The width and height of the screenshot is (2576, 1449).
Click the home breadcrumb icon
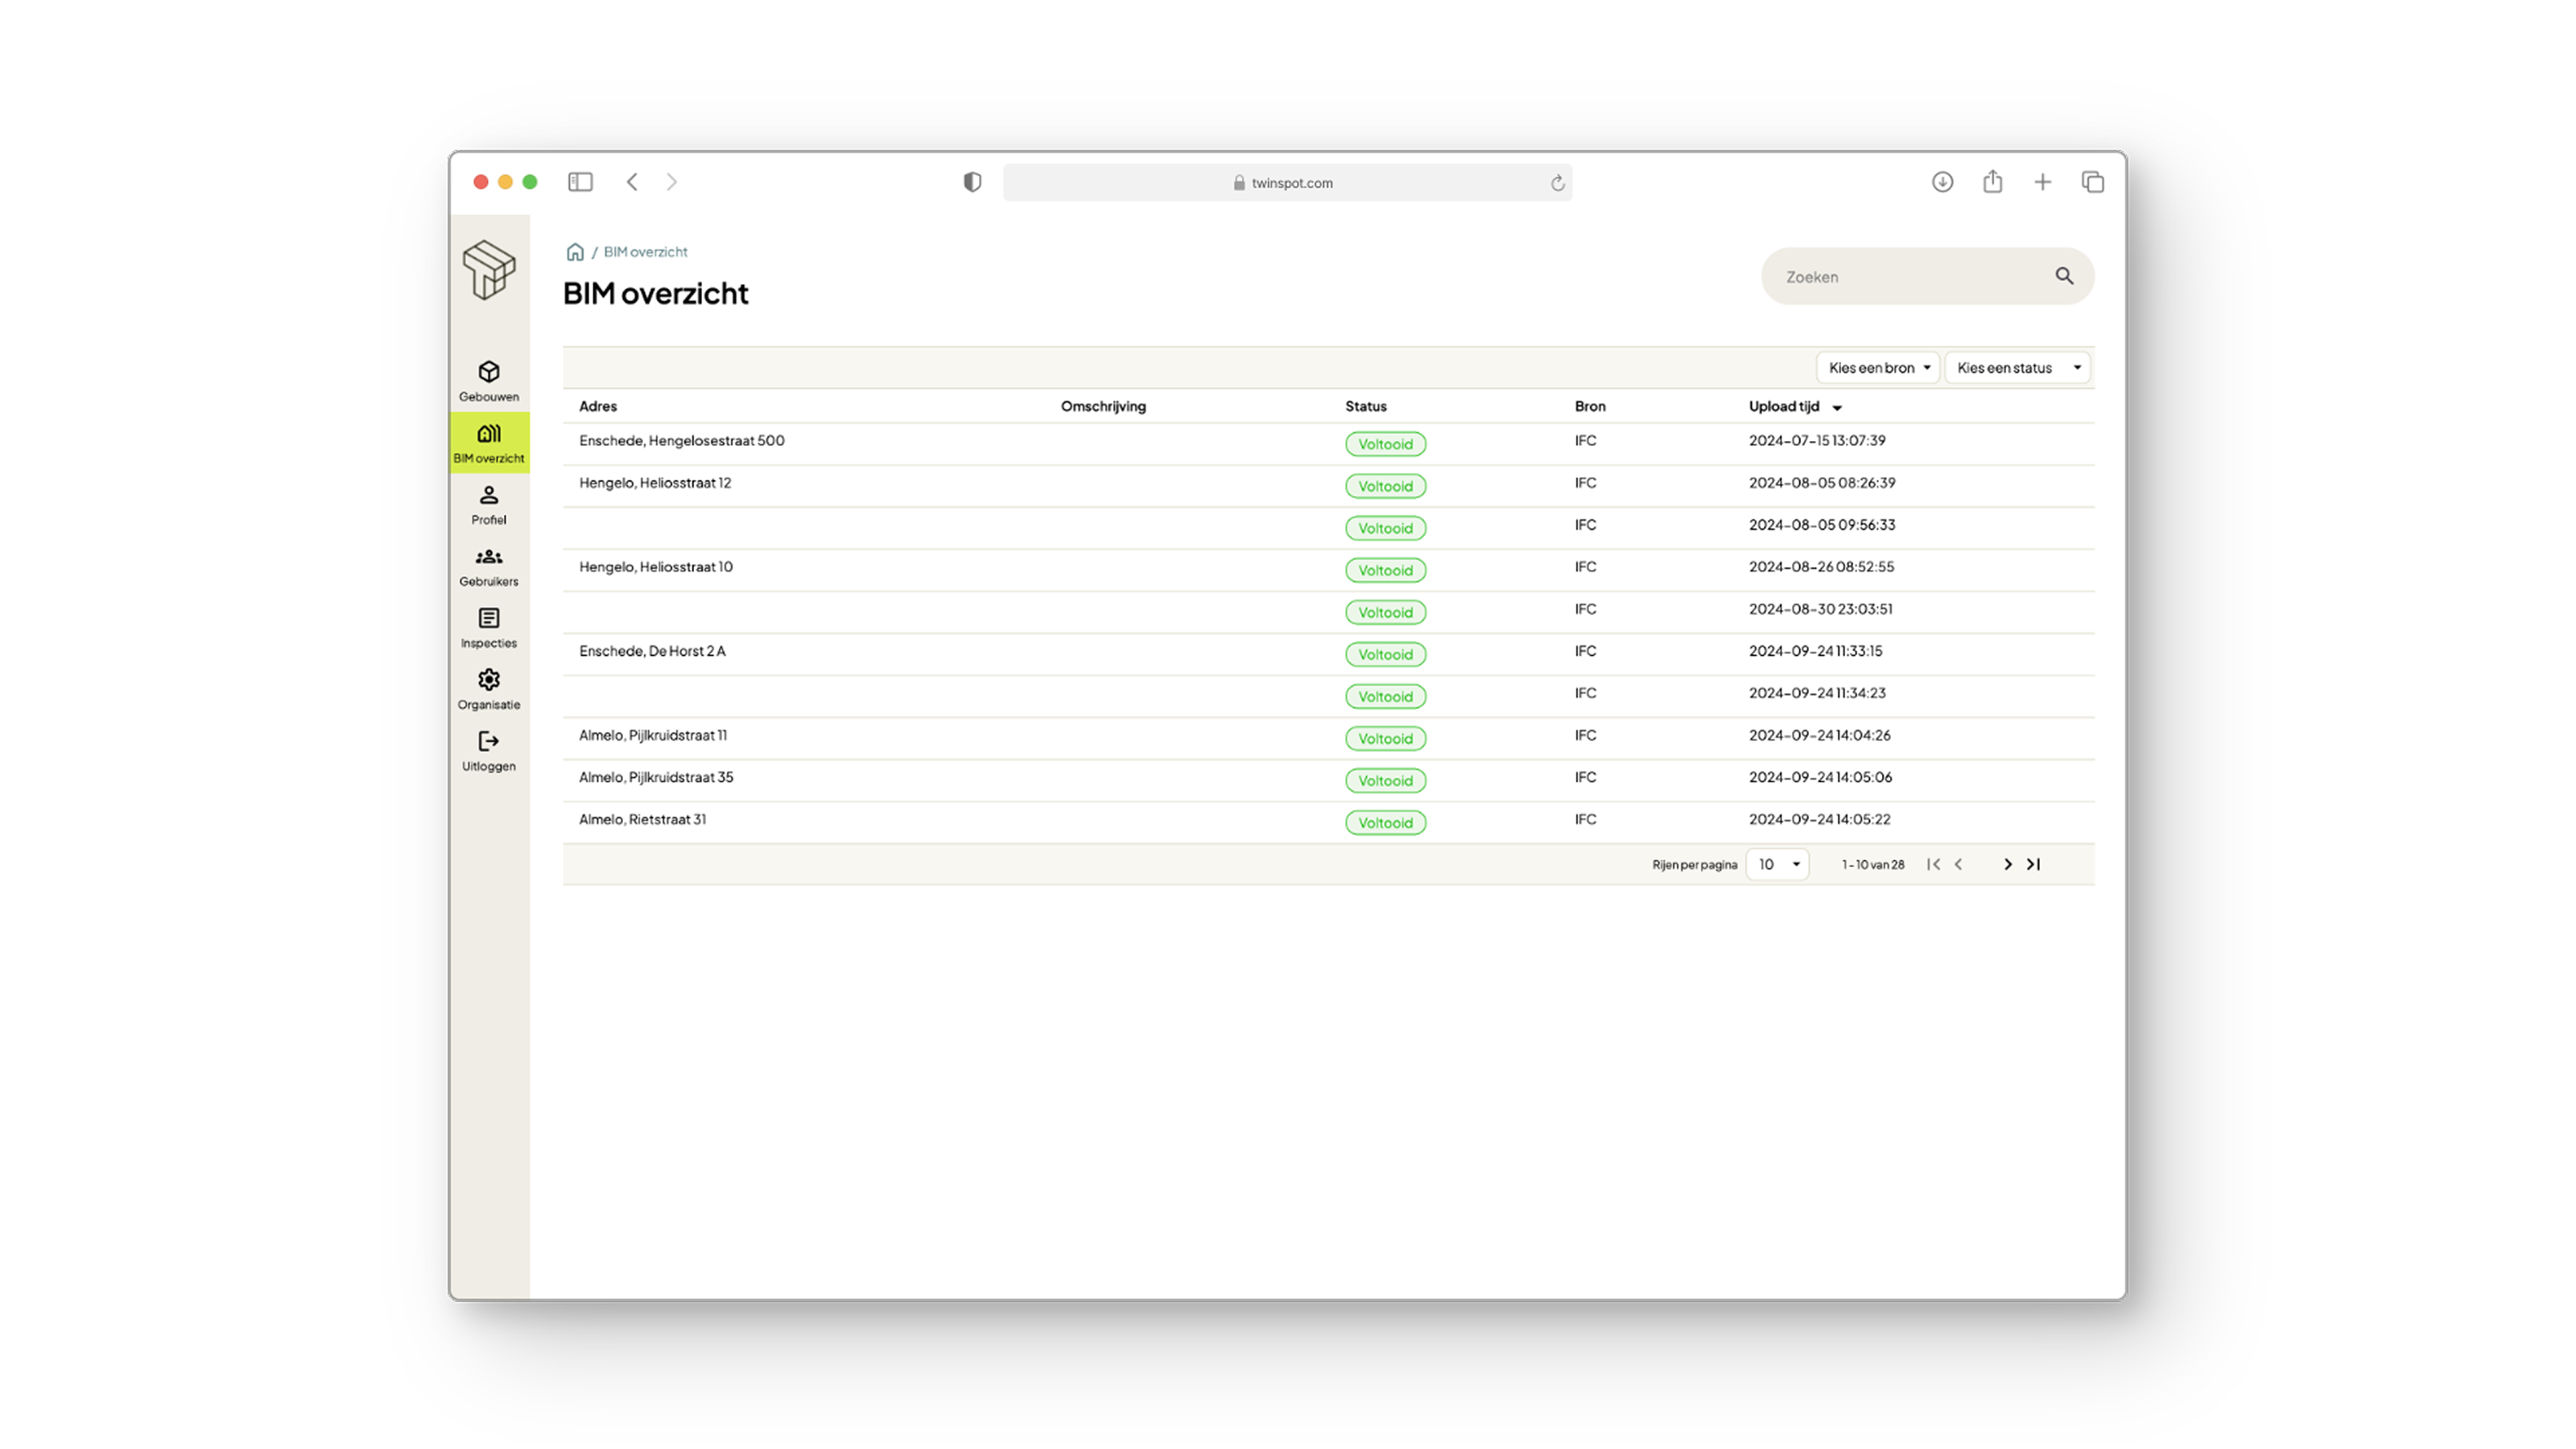575,252
